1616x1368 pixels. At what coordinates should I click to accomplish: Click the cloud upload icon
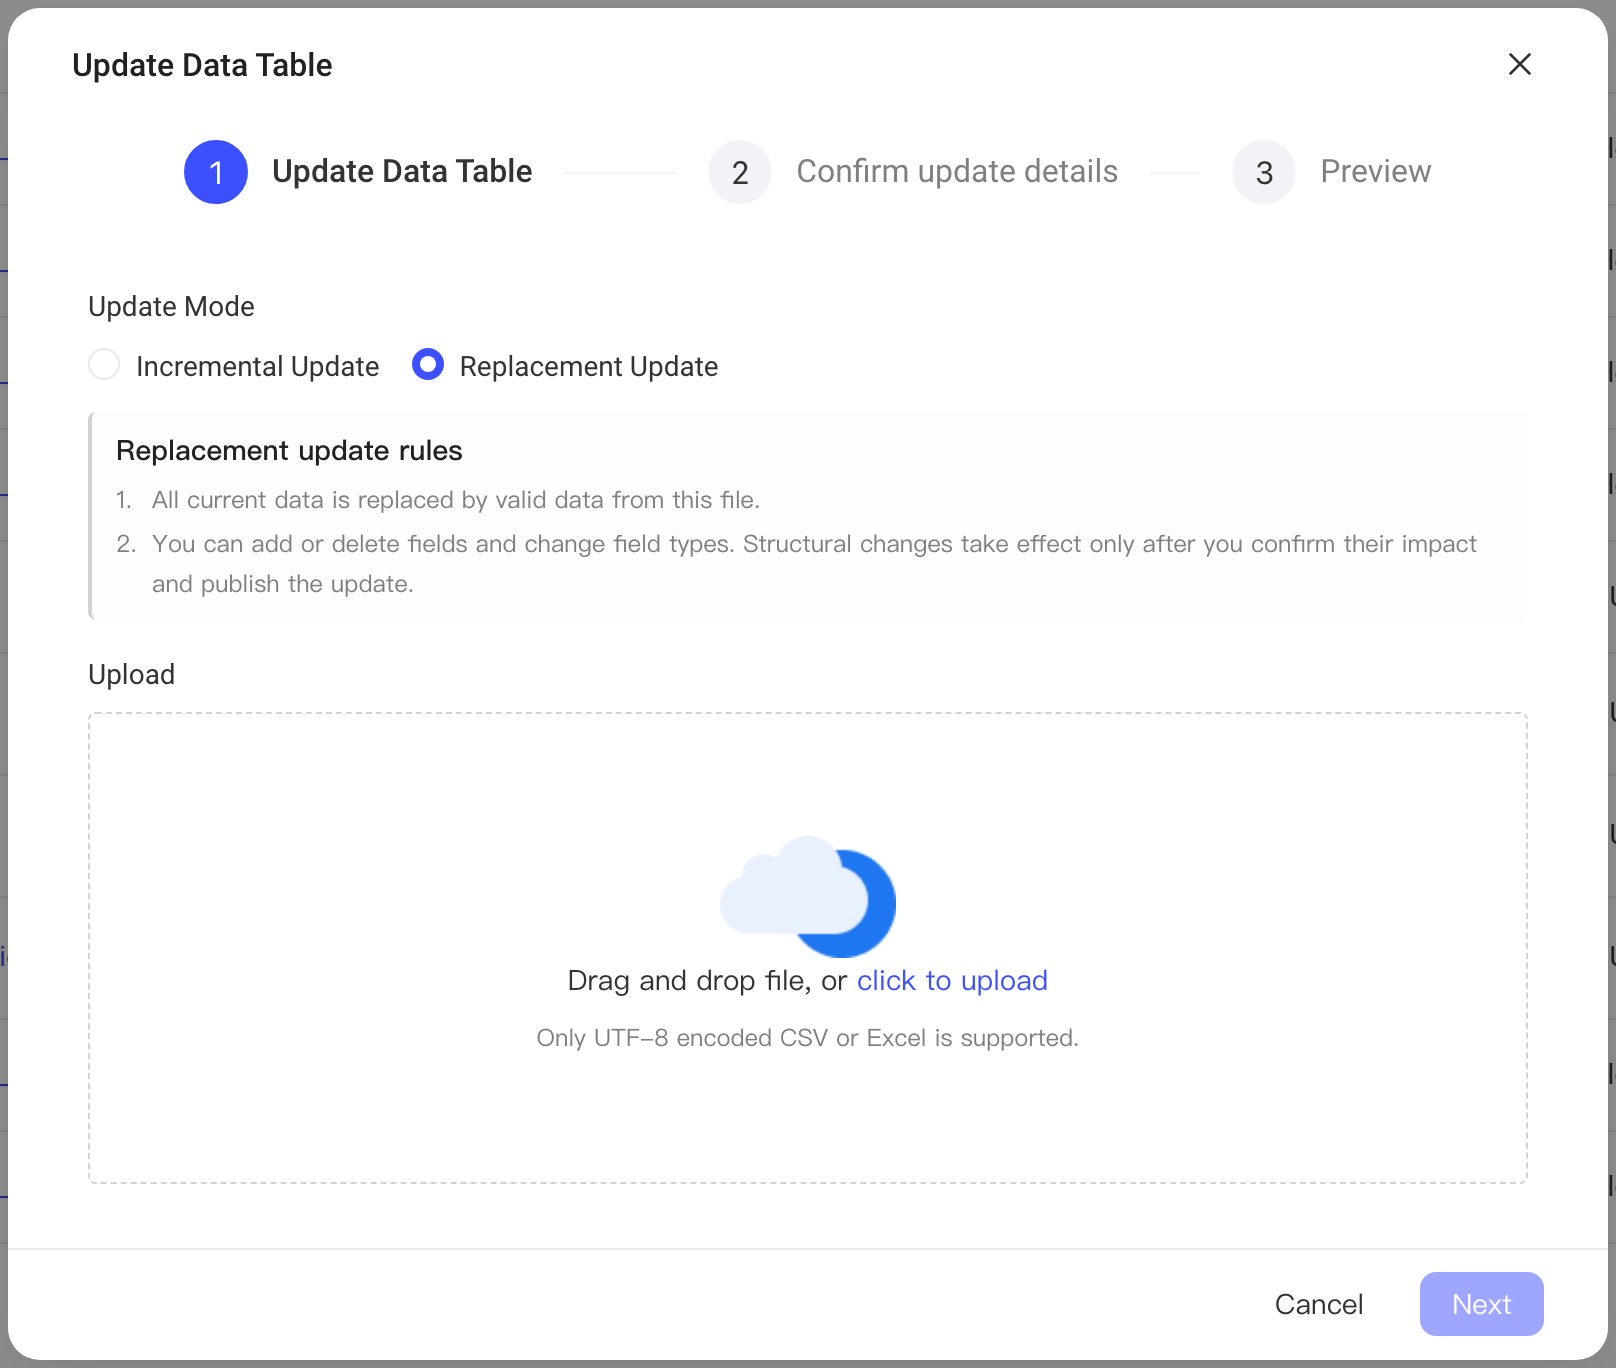[808, 896]
